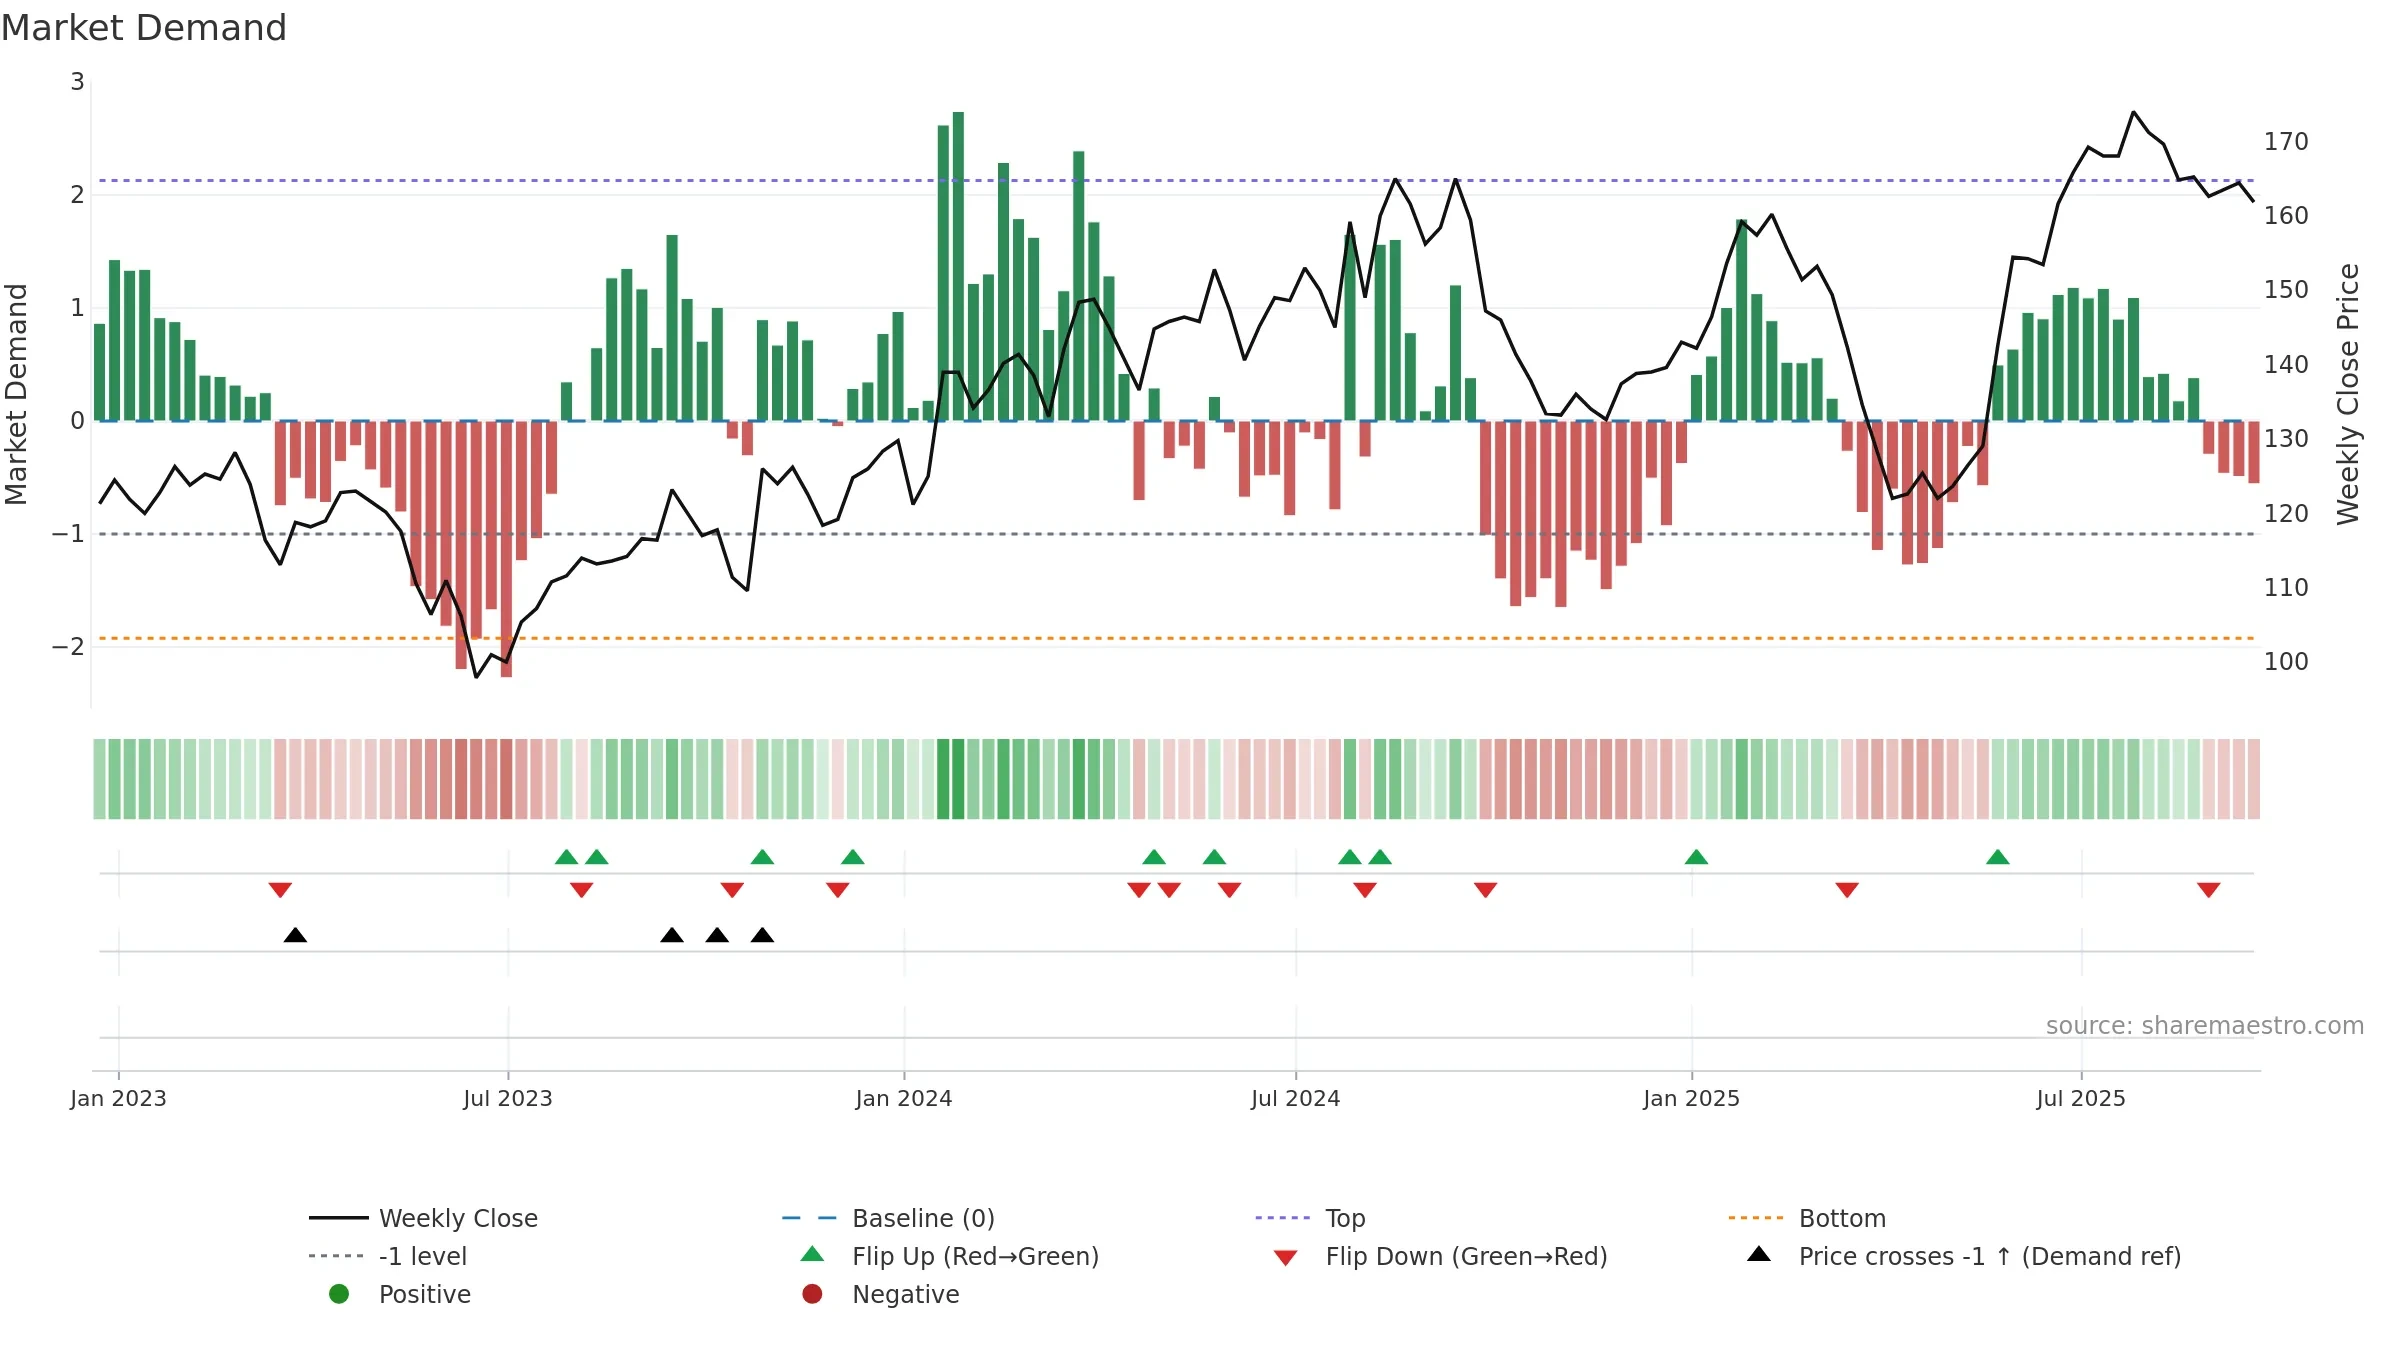This screenshot has height=1350, width=2400.
Task: Click the Weekly Close black line legend sample
Action: [339, 1218]
